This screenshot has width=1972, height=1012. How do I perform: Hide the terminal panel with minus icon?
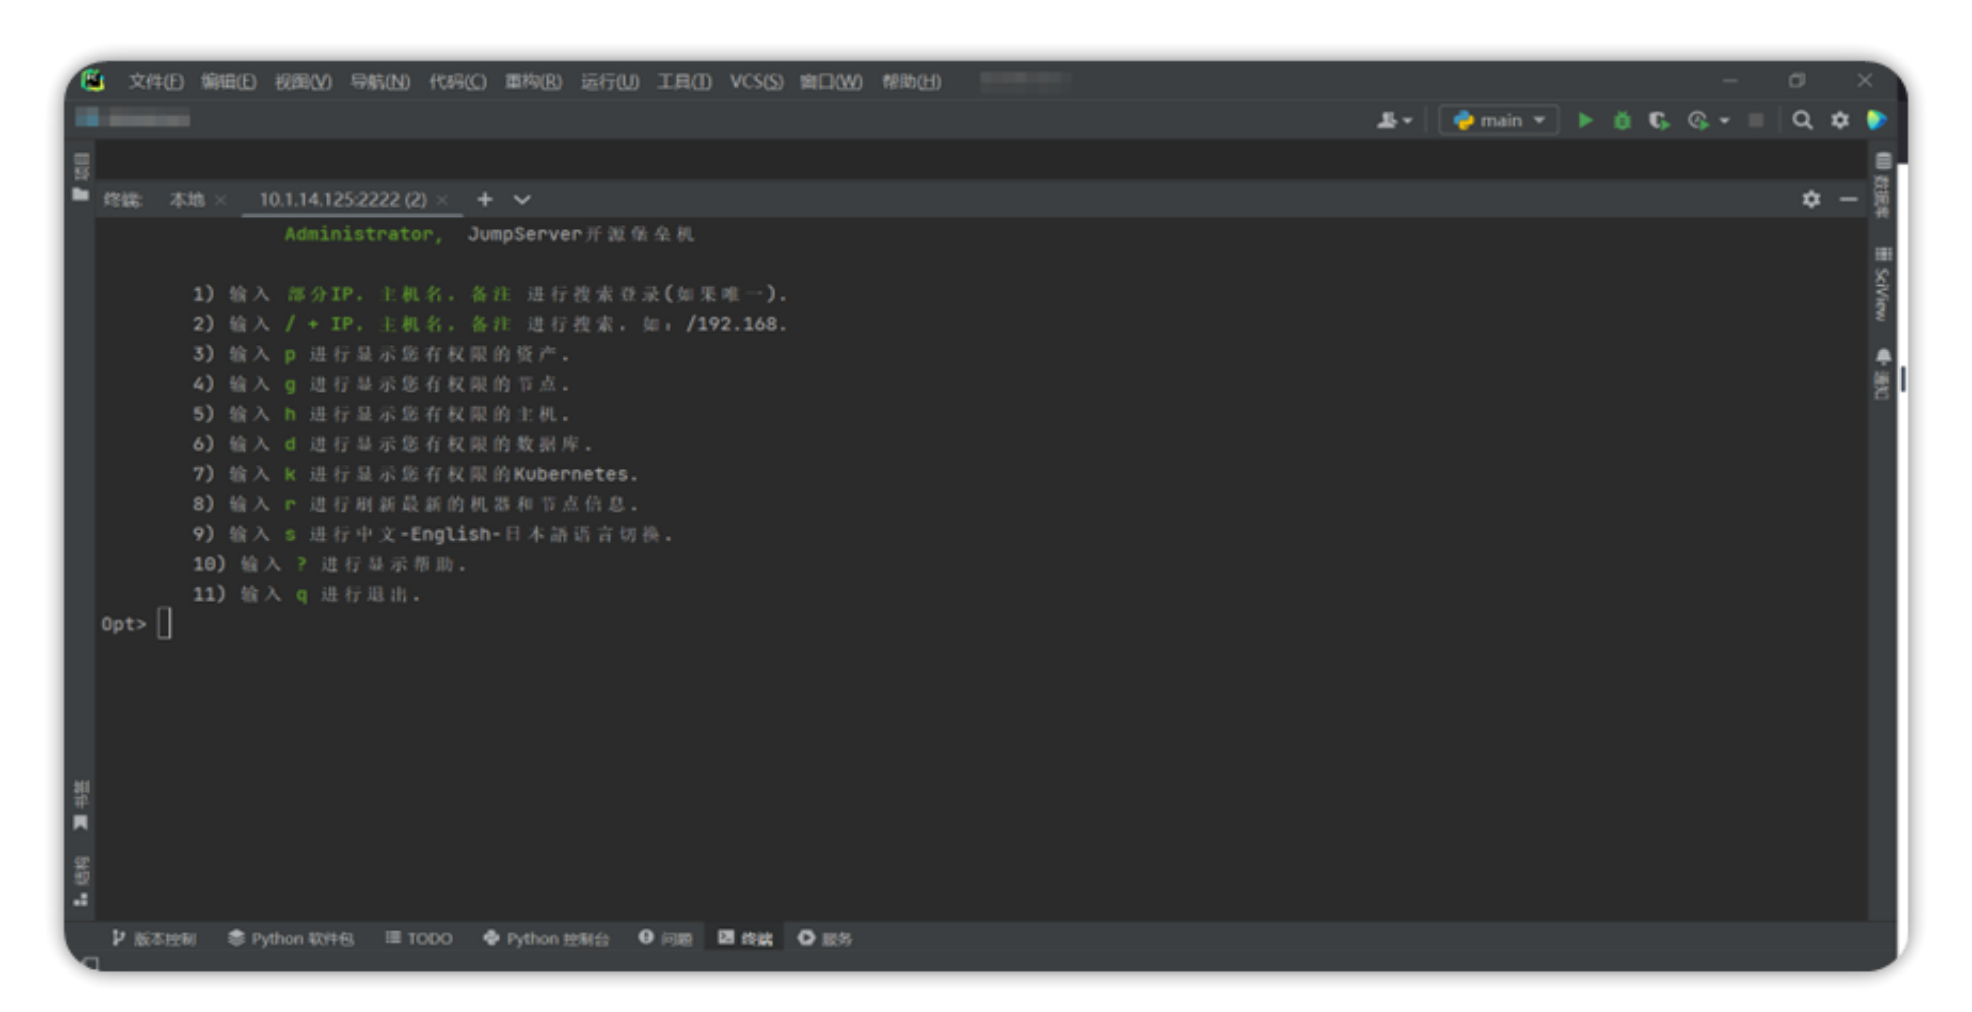[x=1848, y=199]
